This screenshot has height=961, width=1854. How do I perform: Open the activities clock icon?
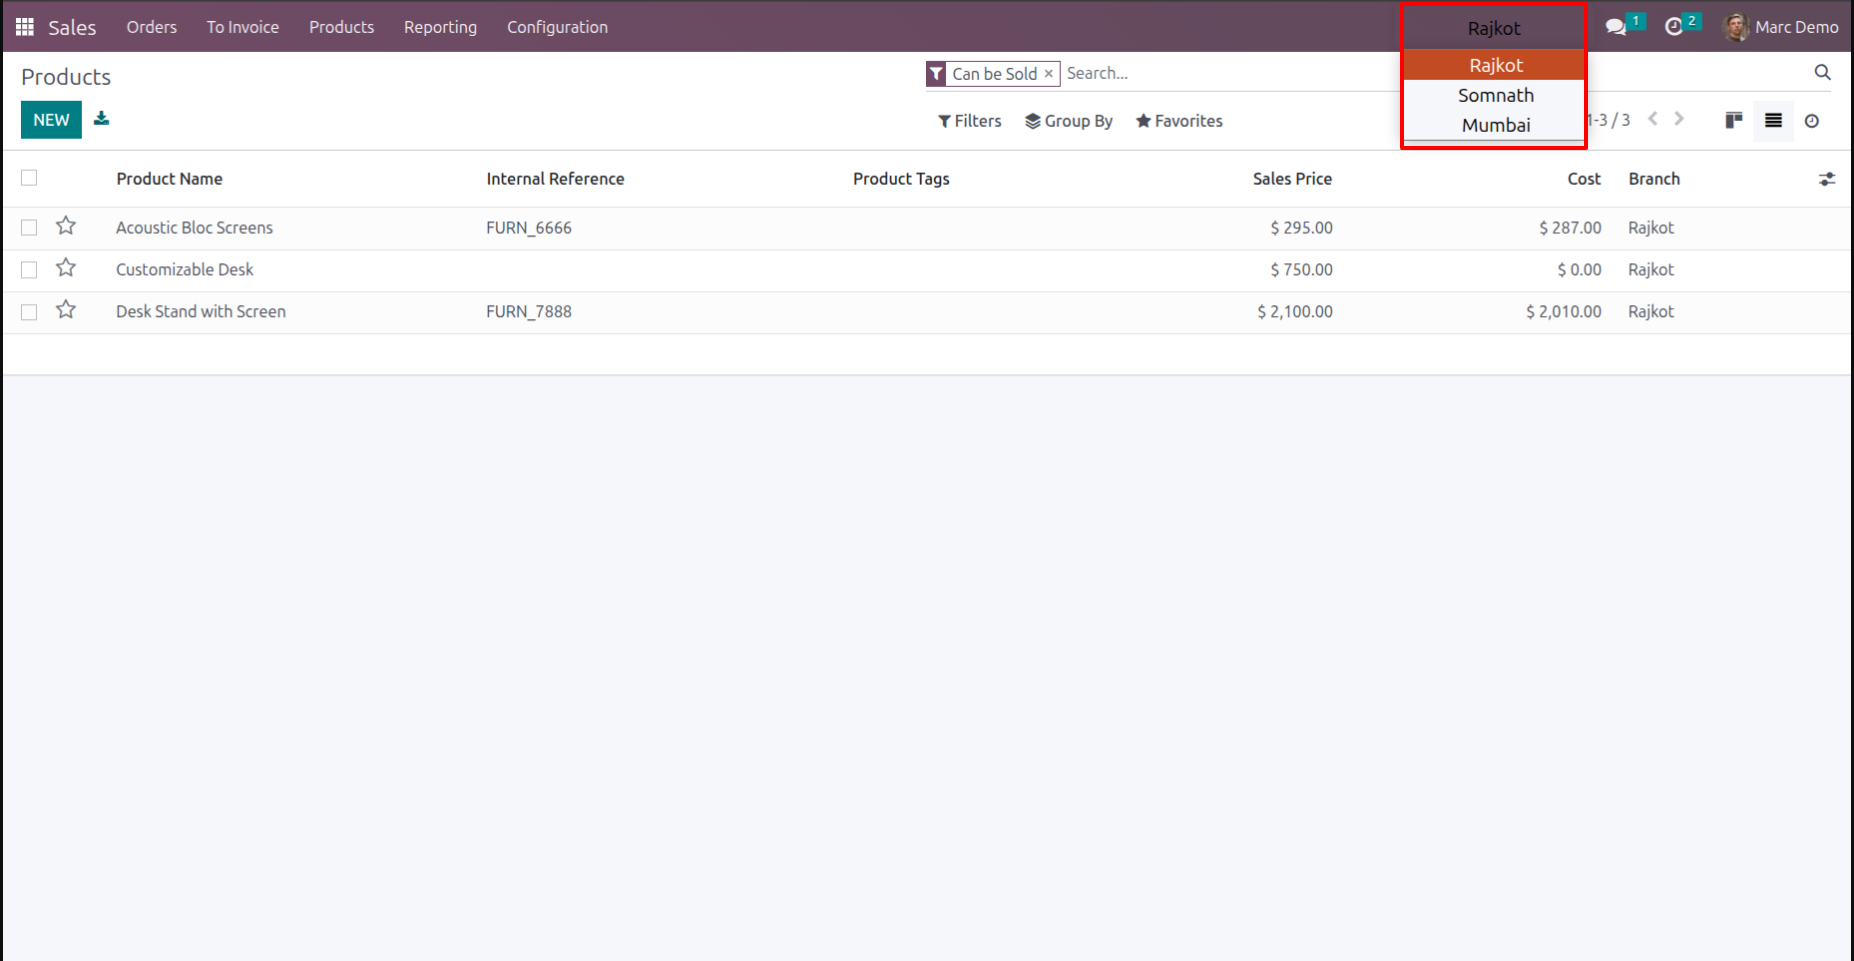point(1674,27)
